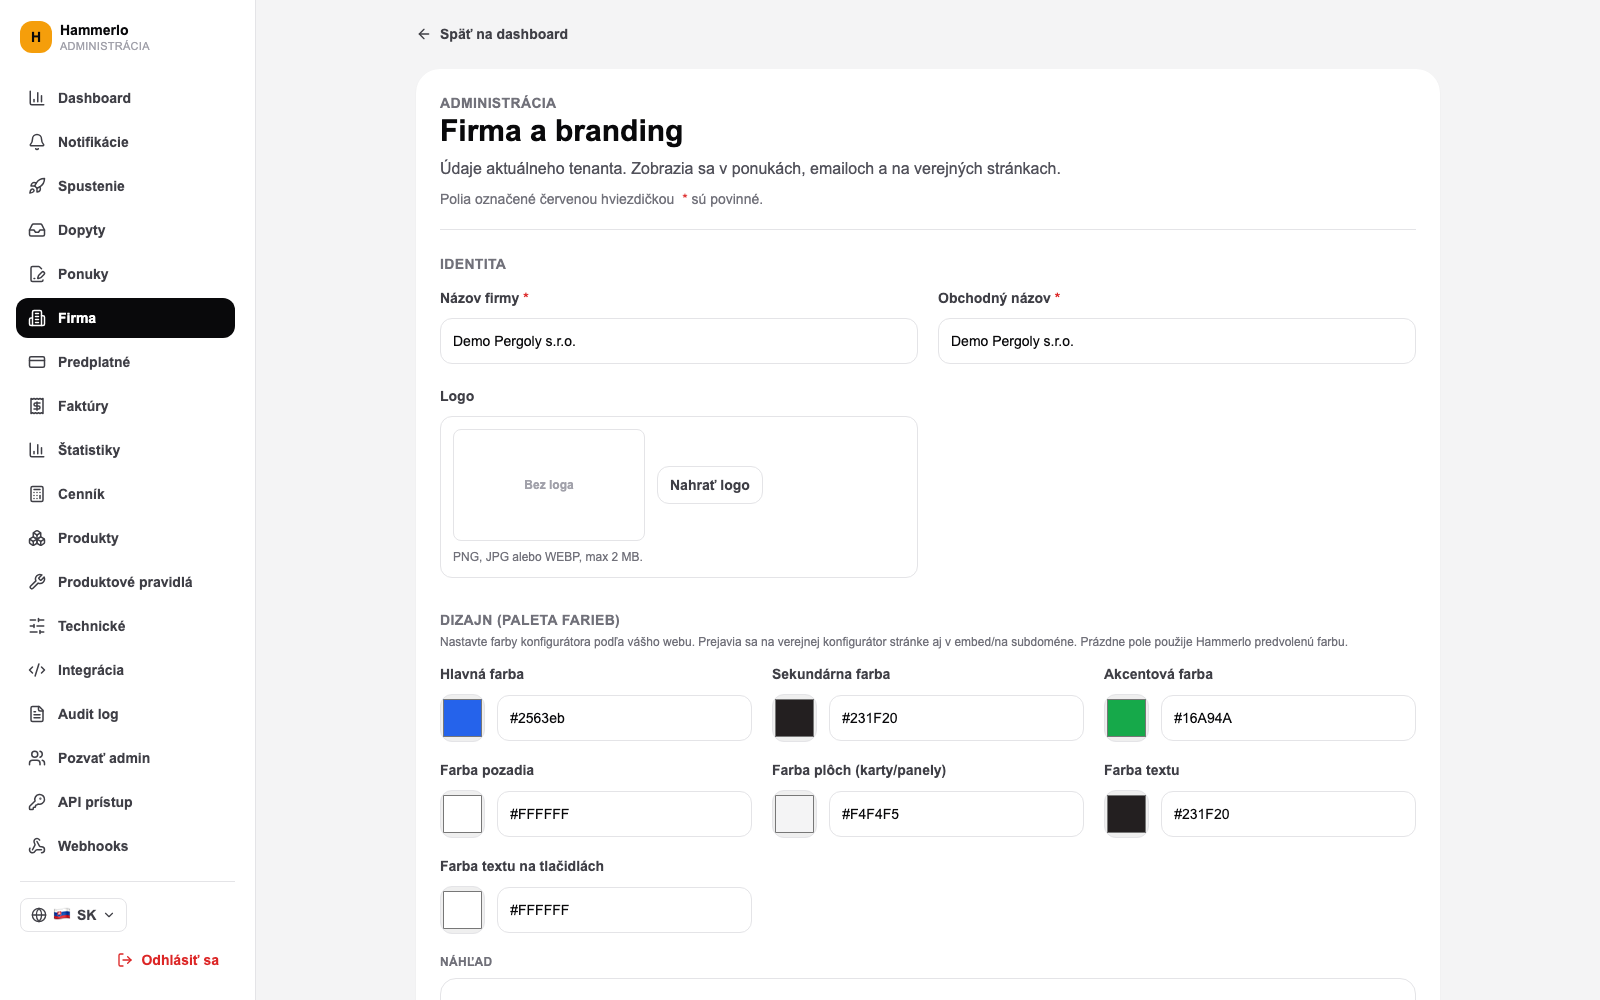Screen dimensions: 1600x1000
Task: Click the Nahrať logo button
Action: pyautogui.click(x=710, y=485)
